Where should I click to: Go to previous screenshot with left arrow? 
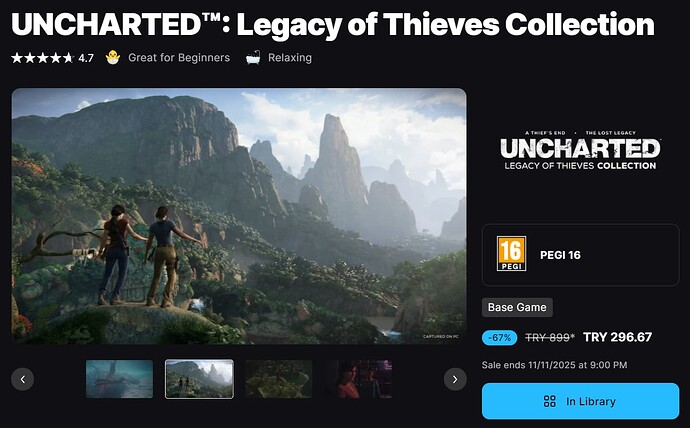(x=22, y=379)
